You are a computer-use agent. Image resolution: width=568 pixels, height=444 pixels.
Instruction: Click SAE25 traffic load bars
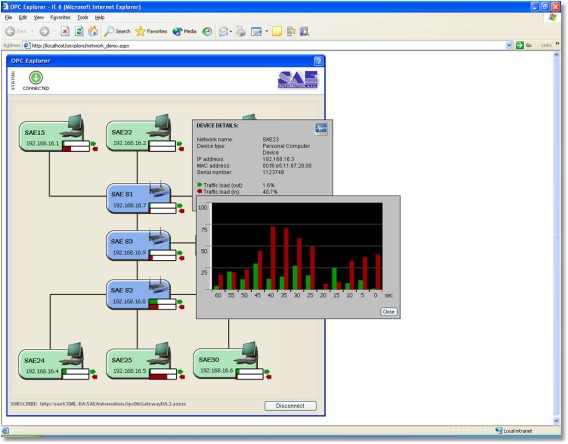tap(163, 374)
